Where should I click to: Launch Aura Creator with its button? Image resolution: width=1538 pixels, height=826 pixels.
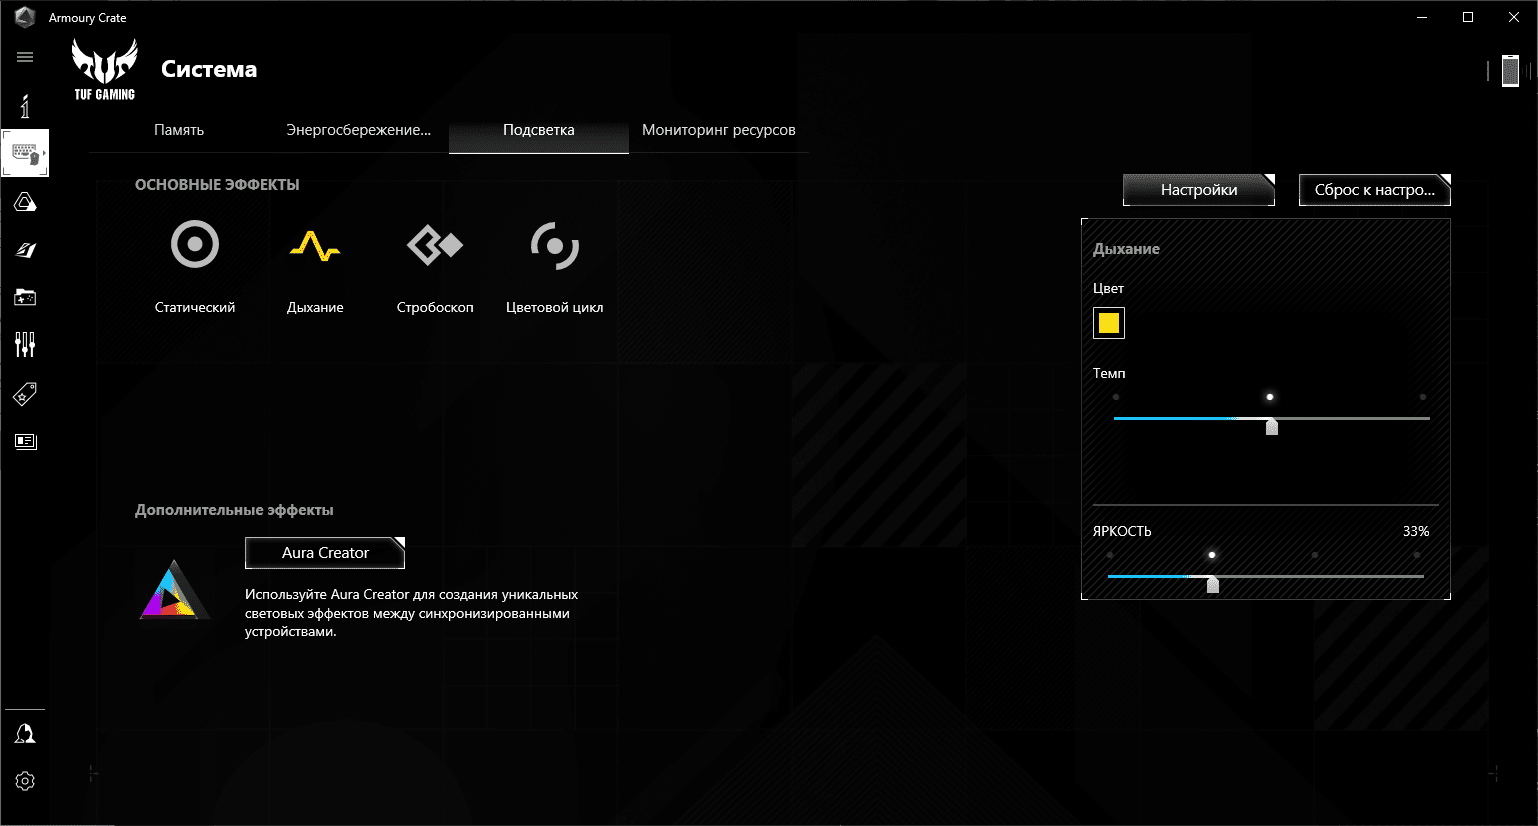325,553
